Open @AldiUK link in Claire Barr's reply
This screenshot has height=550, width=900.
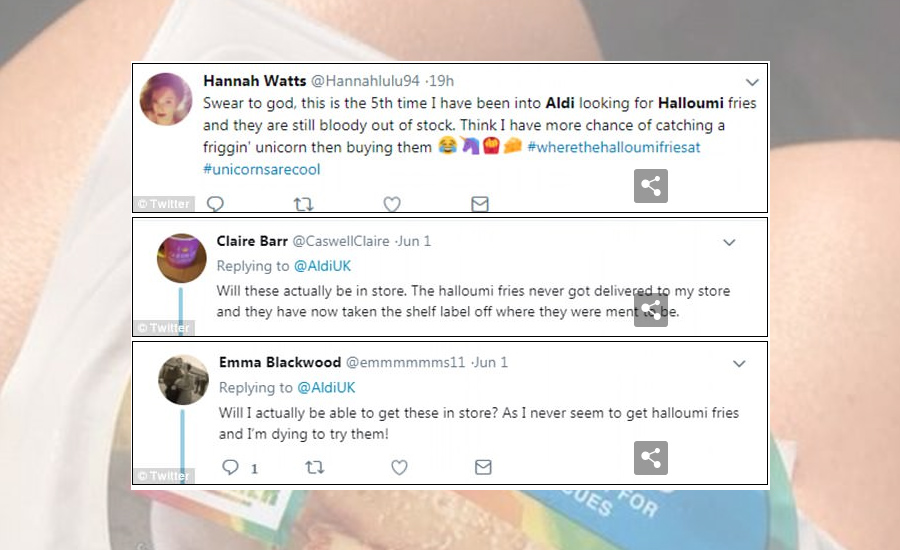[x=322, y=266]
